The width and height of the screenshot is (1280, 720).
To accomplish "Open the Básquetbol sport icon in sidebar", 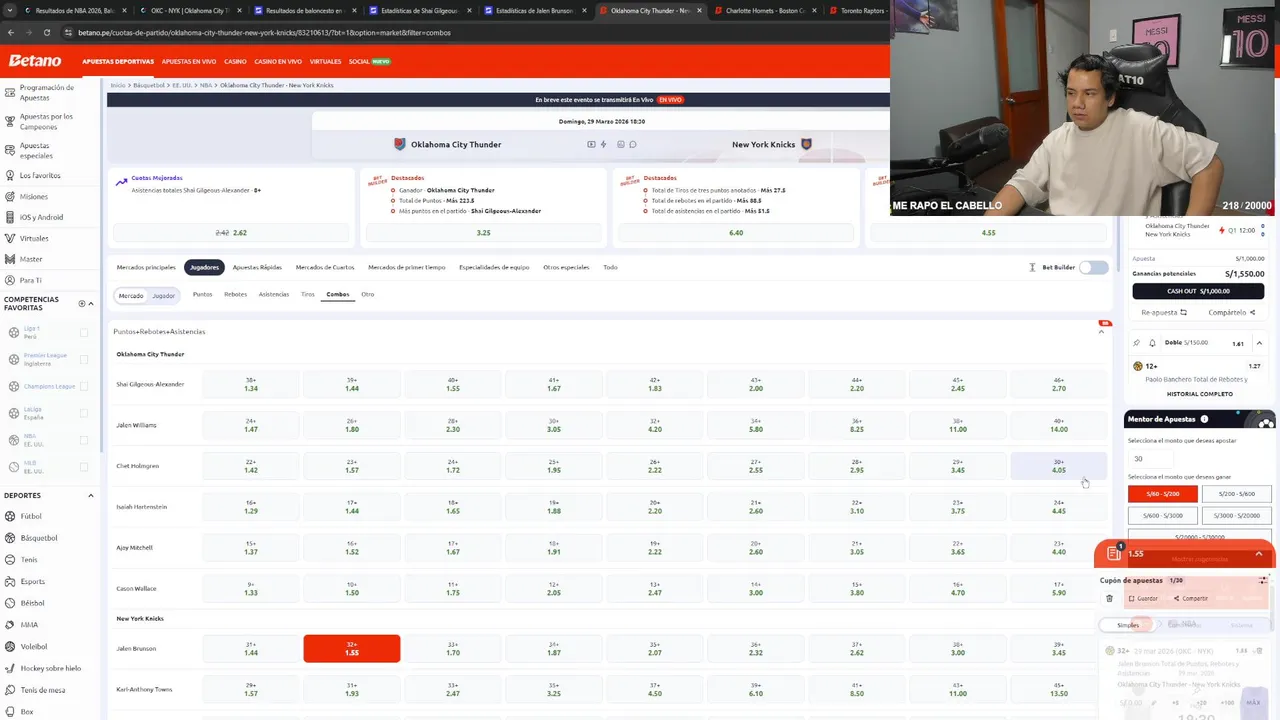I will (10, 538).
